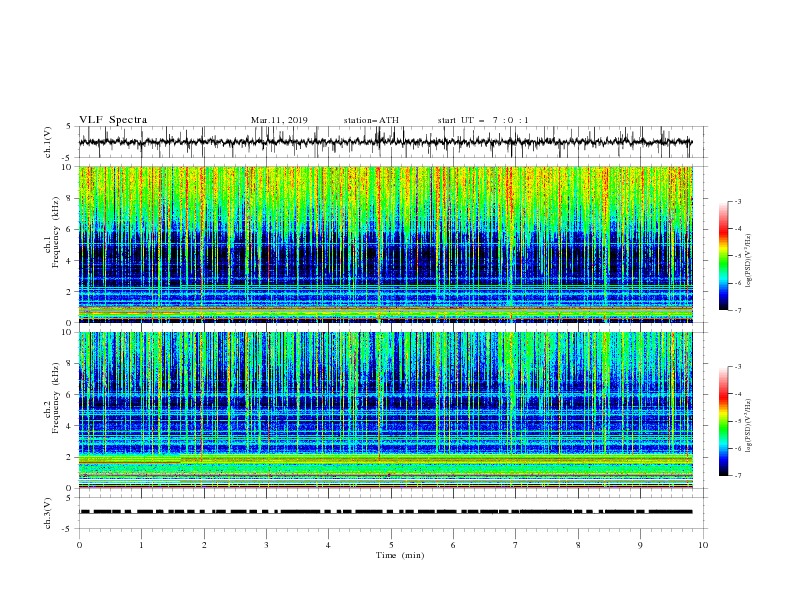Click the time axis tick label "8"

click(x=578, y=545)
